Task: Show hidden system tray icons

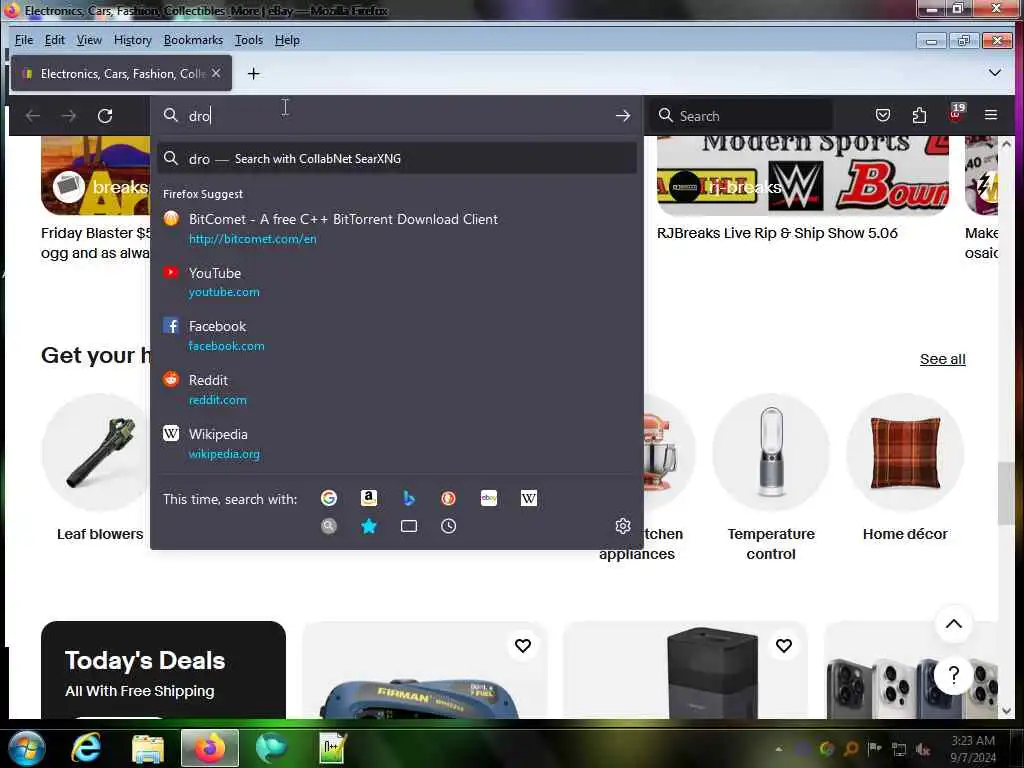Action: (x=778, y=749)
